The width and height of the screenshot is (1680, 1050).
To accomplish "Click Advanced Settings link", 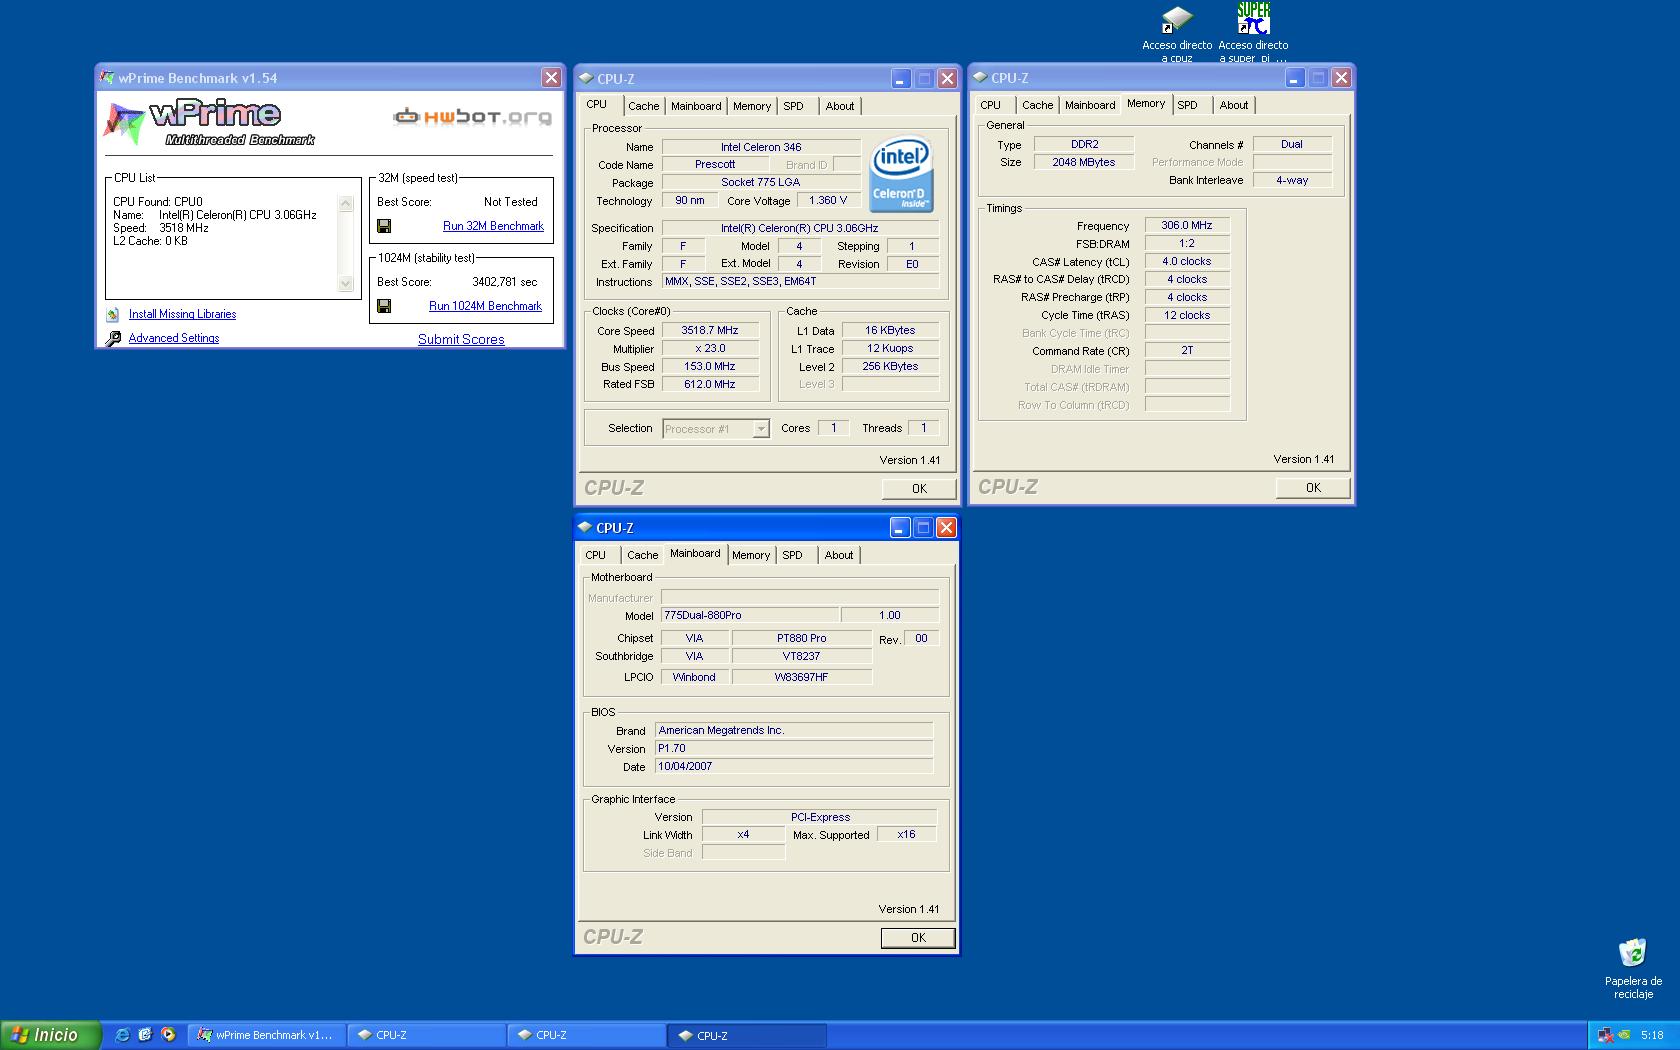I will (x=174, y=338).
